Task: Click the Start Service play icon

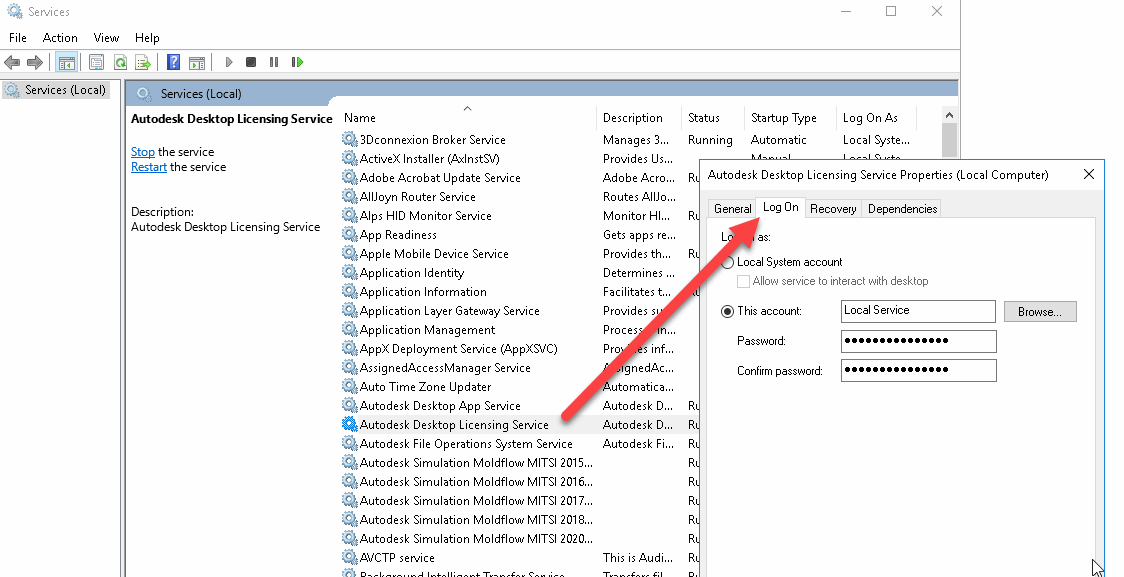Action: point(229,62)
